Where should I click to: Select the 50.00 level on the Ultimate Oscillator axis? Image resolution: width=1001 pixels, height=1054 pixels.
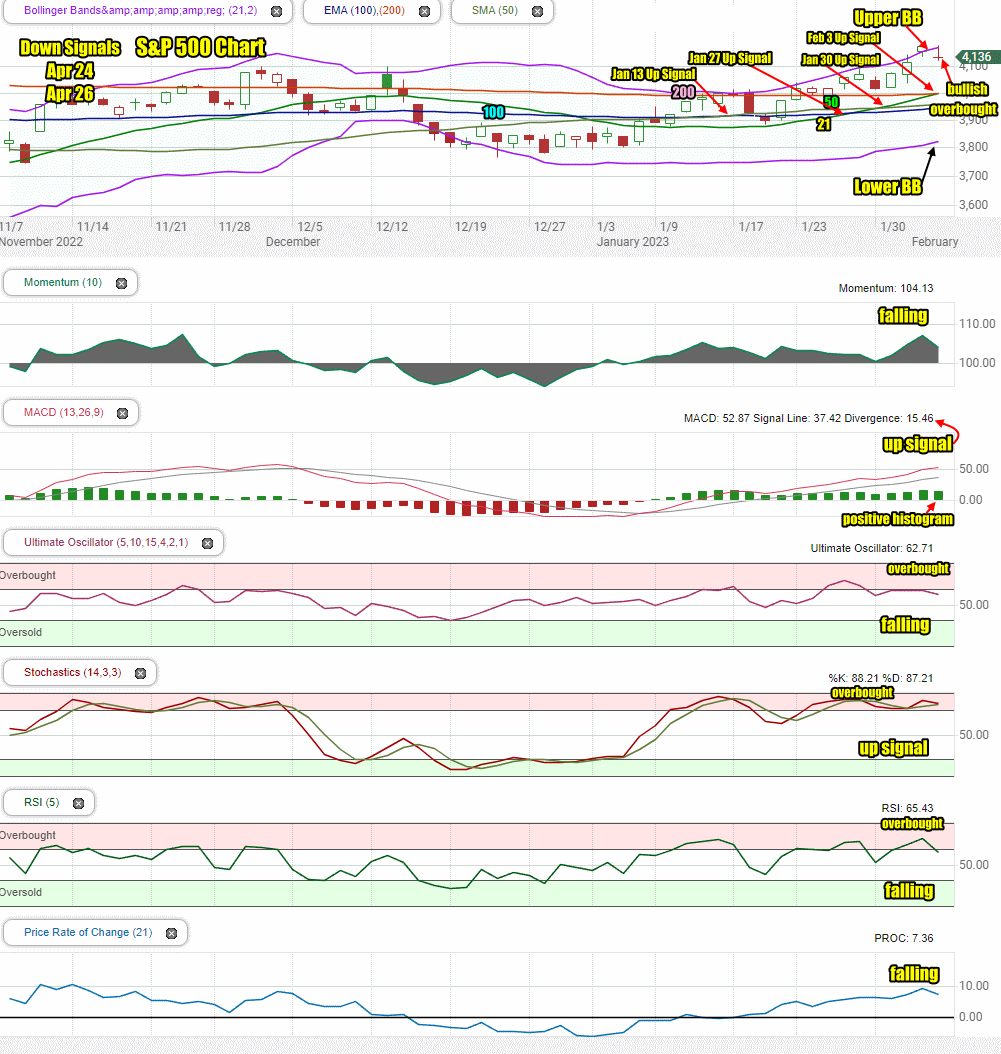point(974,605)
